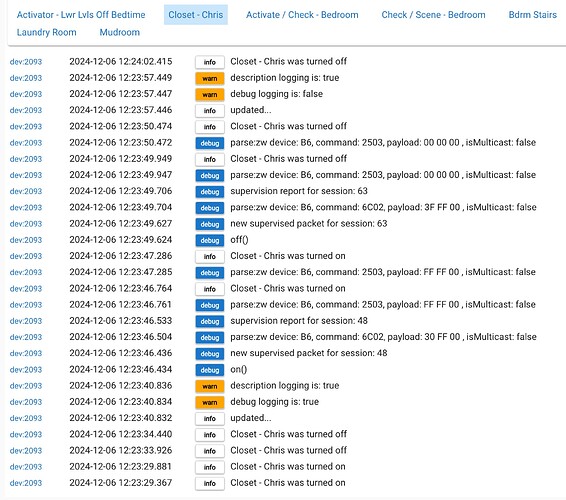Select timestamp 2024-12-06 12:23:46.504
Image resolution: width=566 pixels, height=500 pixels.
(x=121, y=337)
